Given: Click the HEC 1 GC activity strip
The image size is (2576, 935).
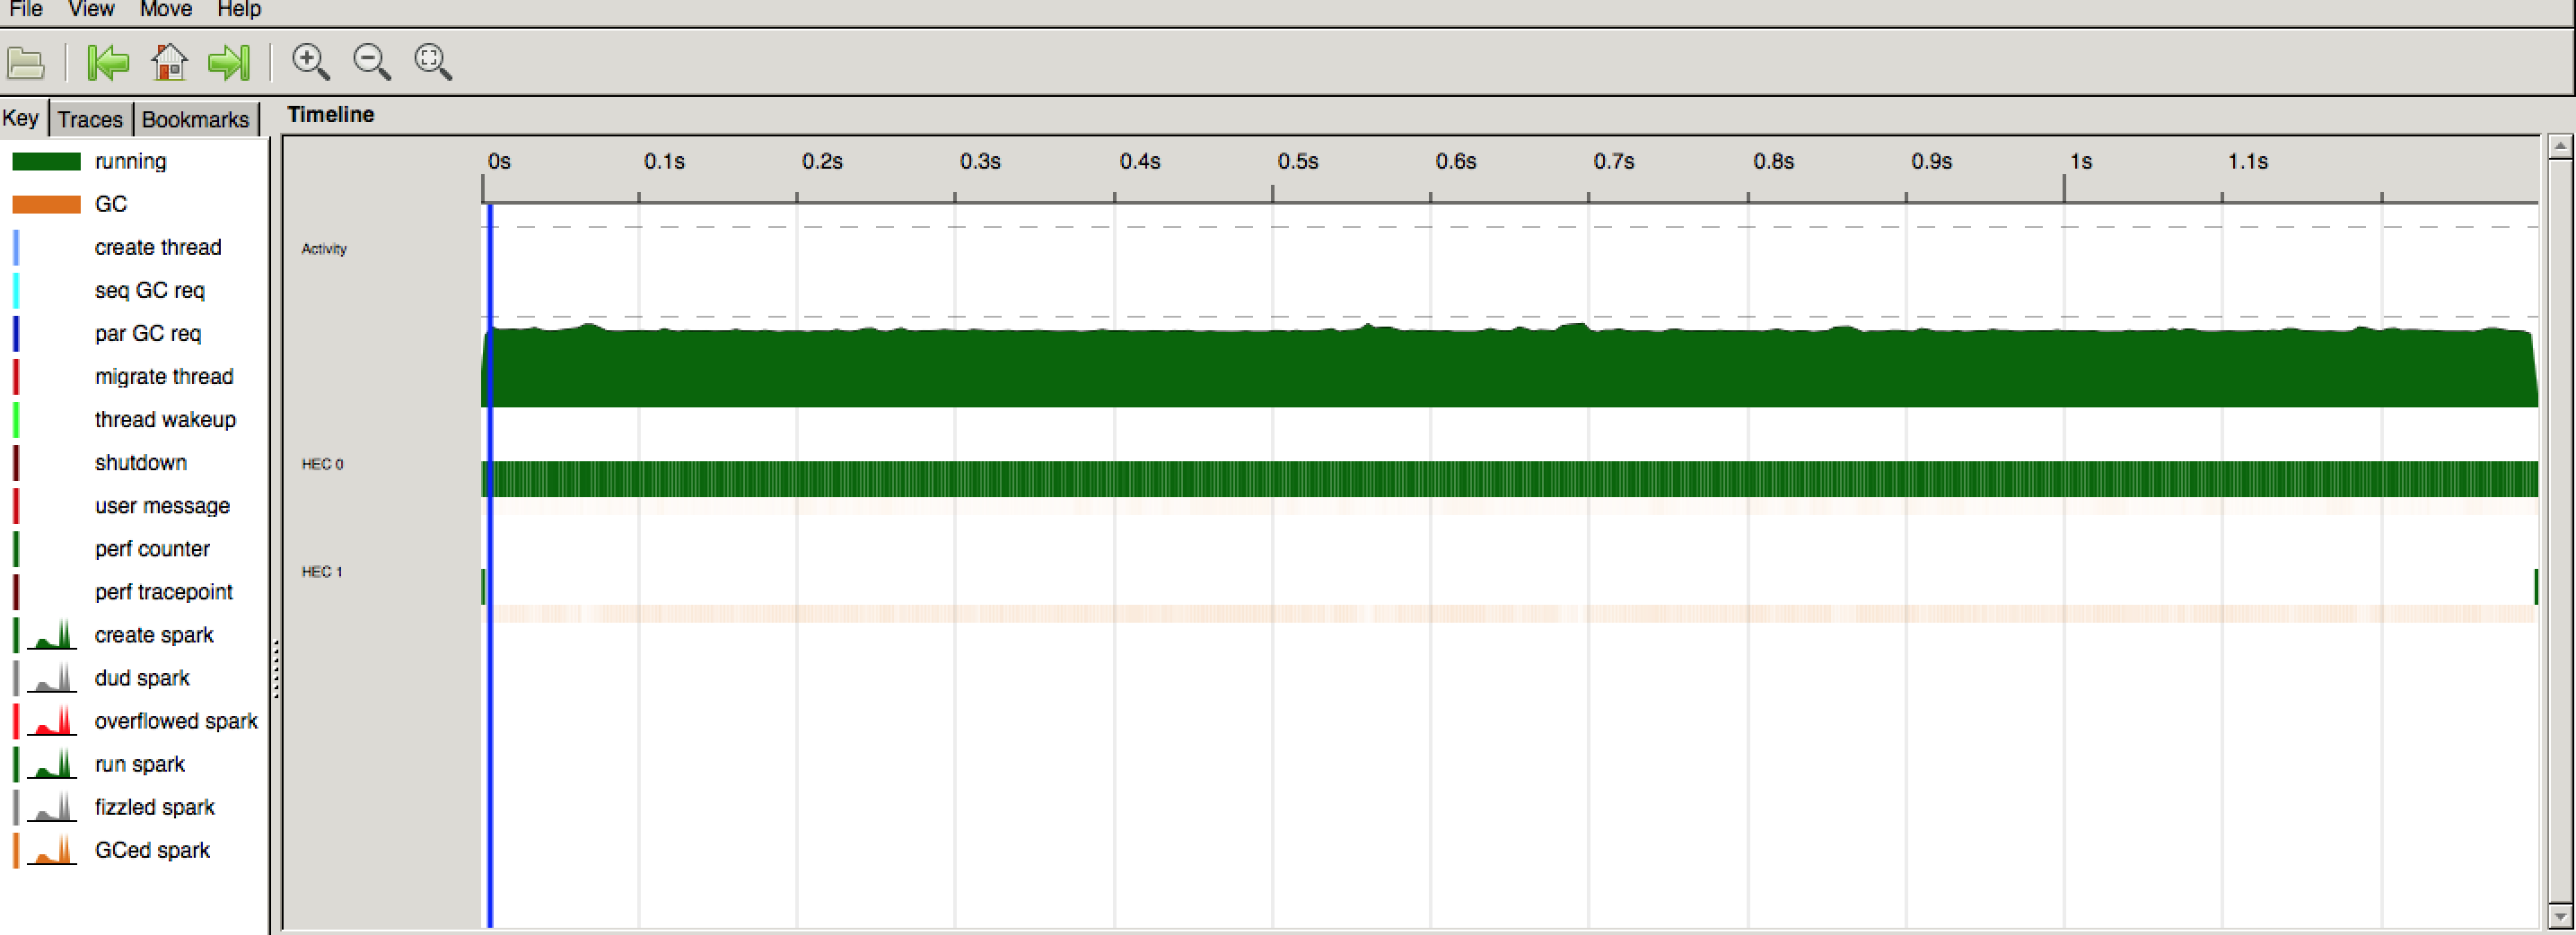Looking at the screenshot, I should (1510, 613).
